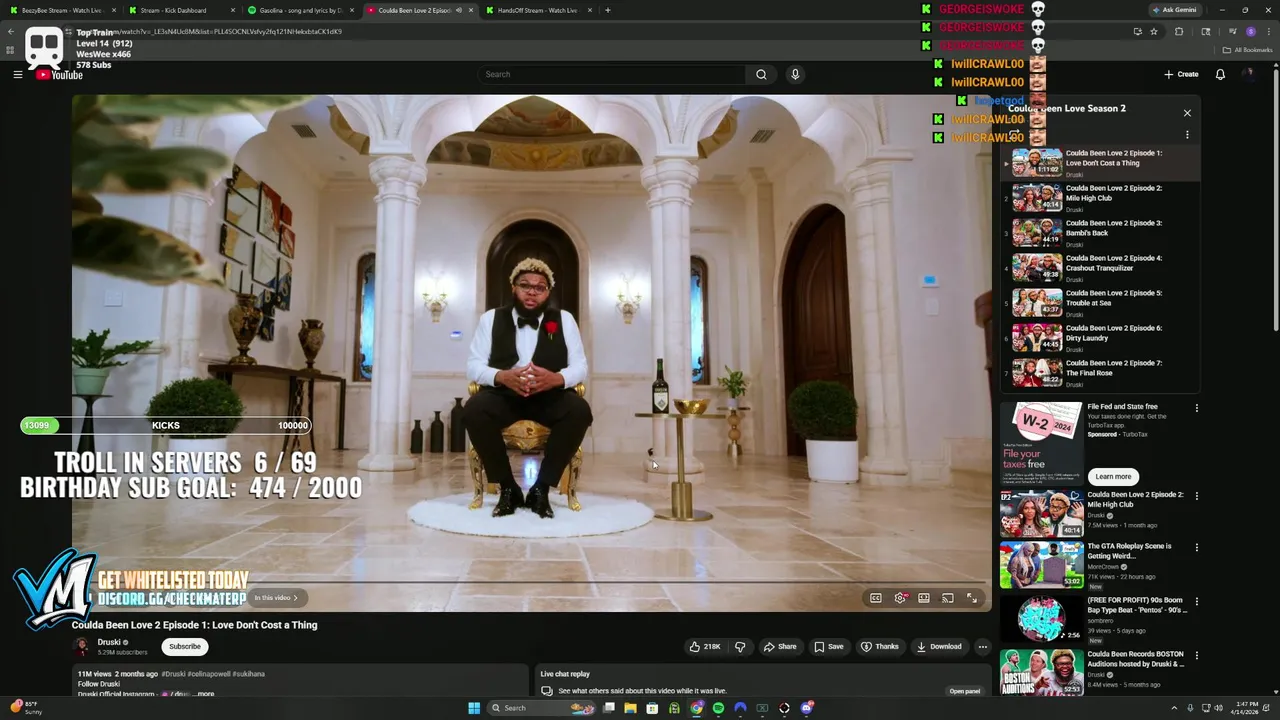Download the video
Image resolution: width=1280 pixels, height=720 pixels.
coord(939,647)
